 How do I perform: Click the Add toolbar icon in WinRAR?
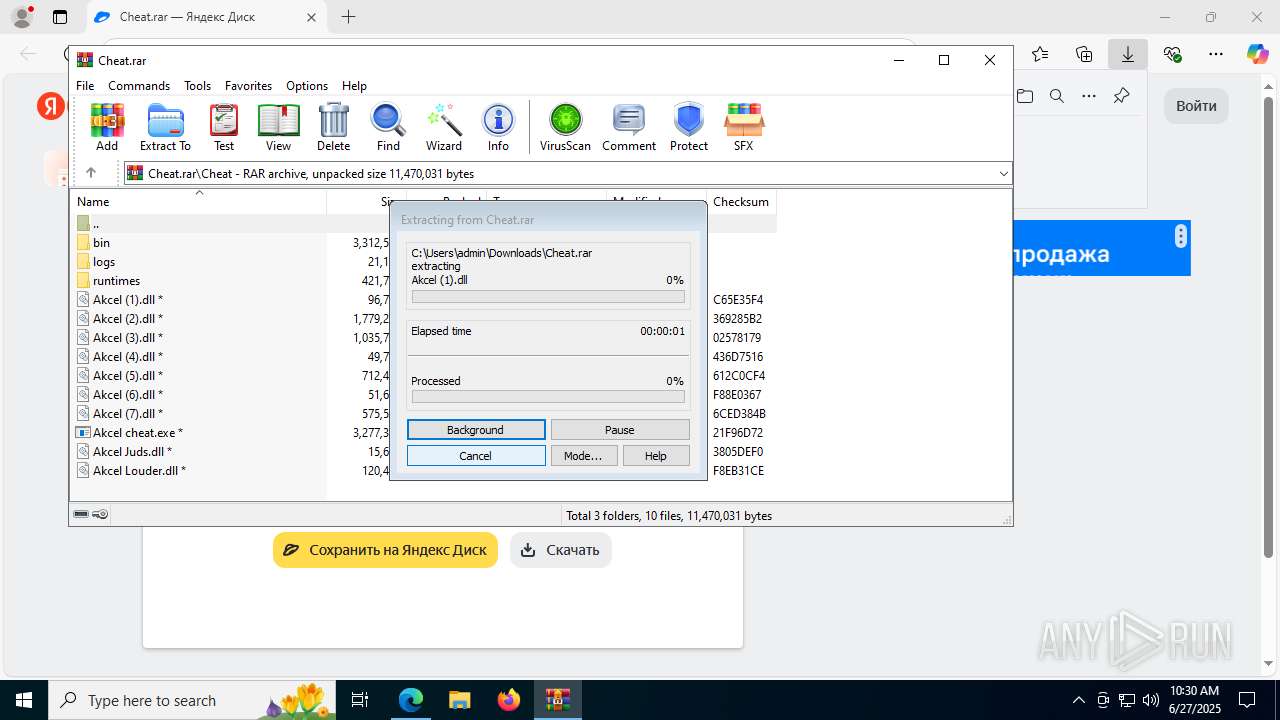(x=107, y=127)
